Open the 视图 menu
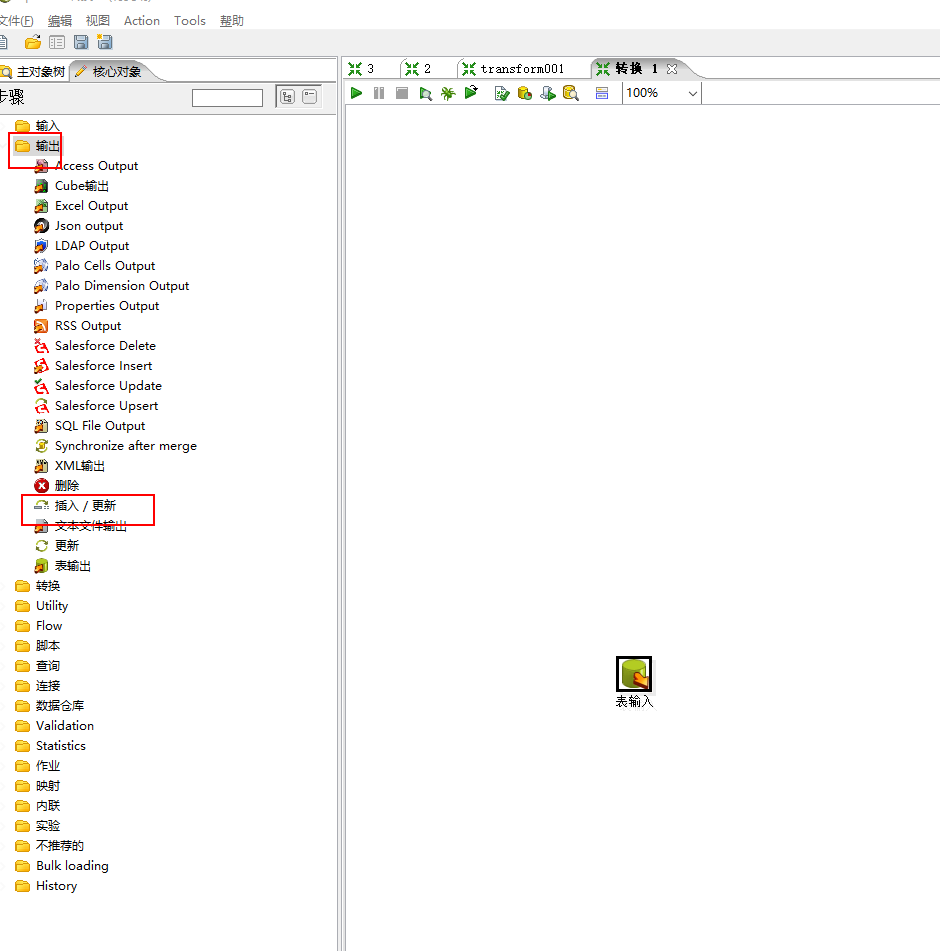Image resolution: width=940 pixels, height=951 pixels. pyautogui.click(x=98, y=21)
